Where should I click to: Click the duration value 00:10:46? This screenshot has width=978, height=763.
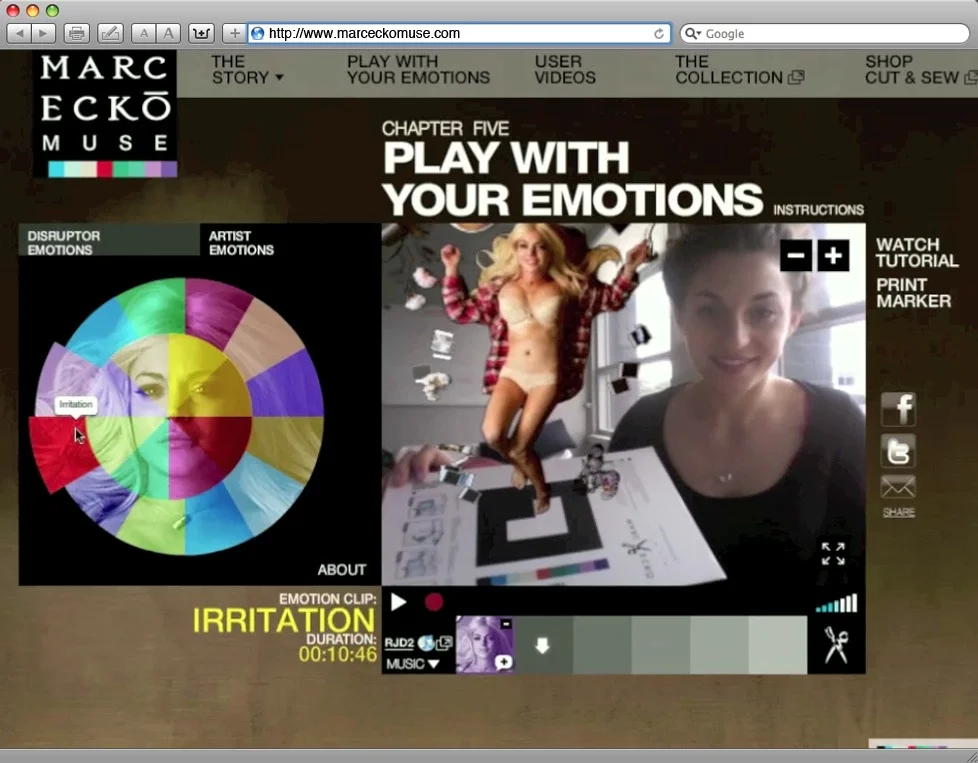337,654
